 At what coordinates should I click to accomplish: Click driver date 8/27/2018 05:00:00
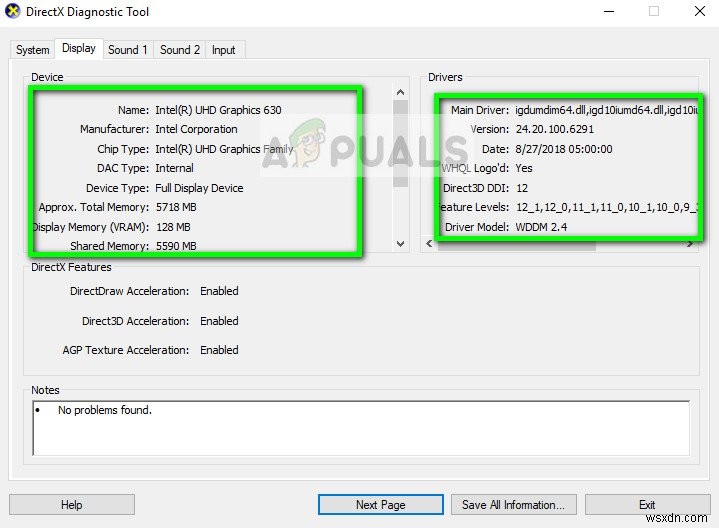point(564,149)
